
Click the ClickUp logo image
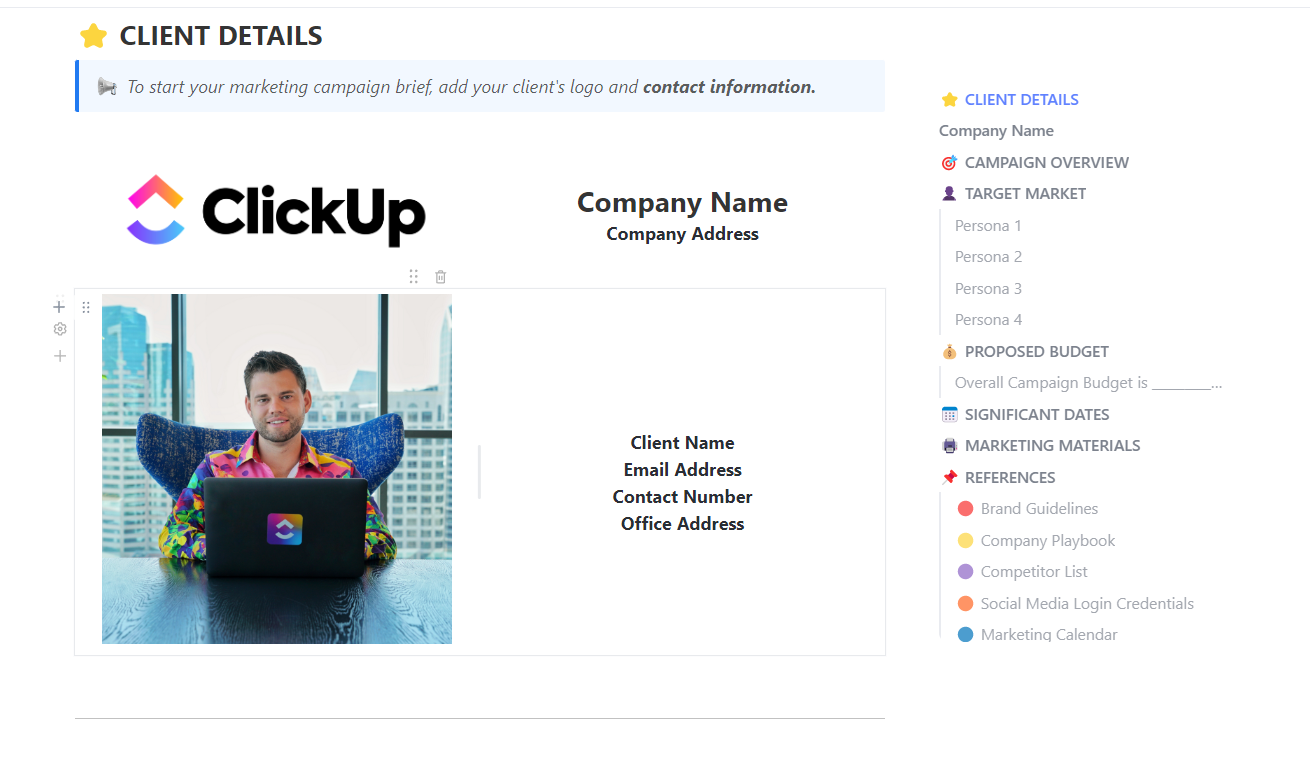(x=276, y=211)
